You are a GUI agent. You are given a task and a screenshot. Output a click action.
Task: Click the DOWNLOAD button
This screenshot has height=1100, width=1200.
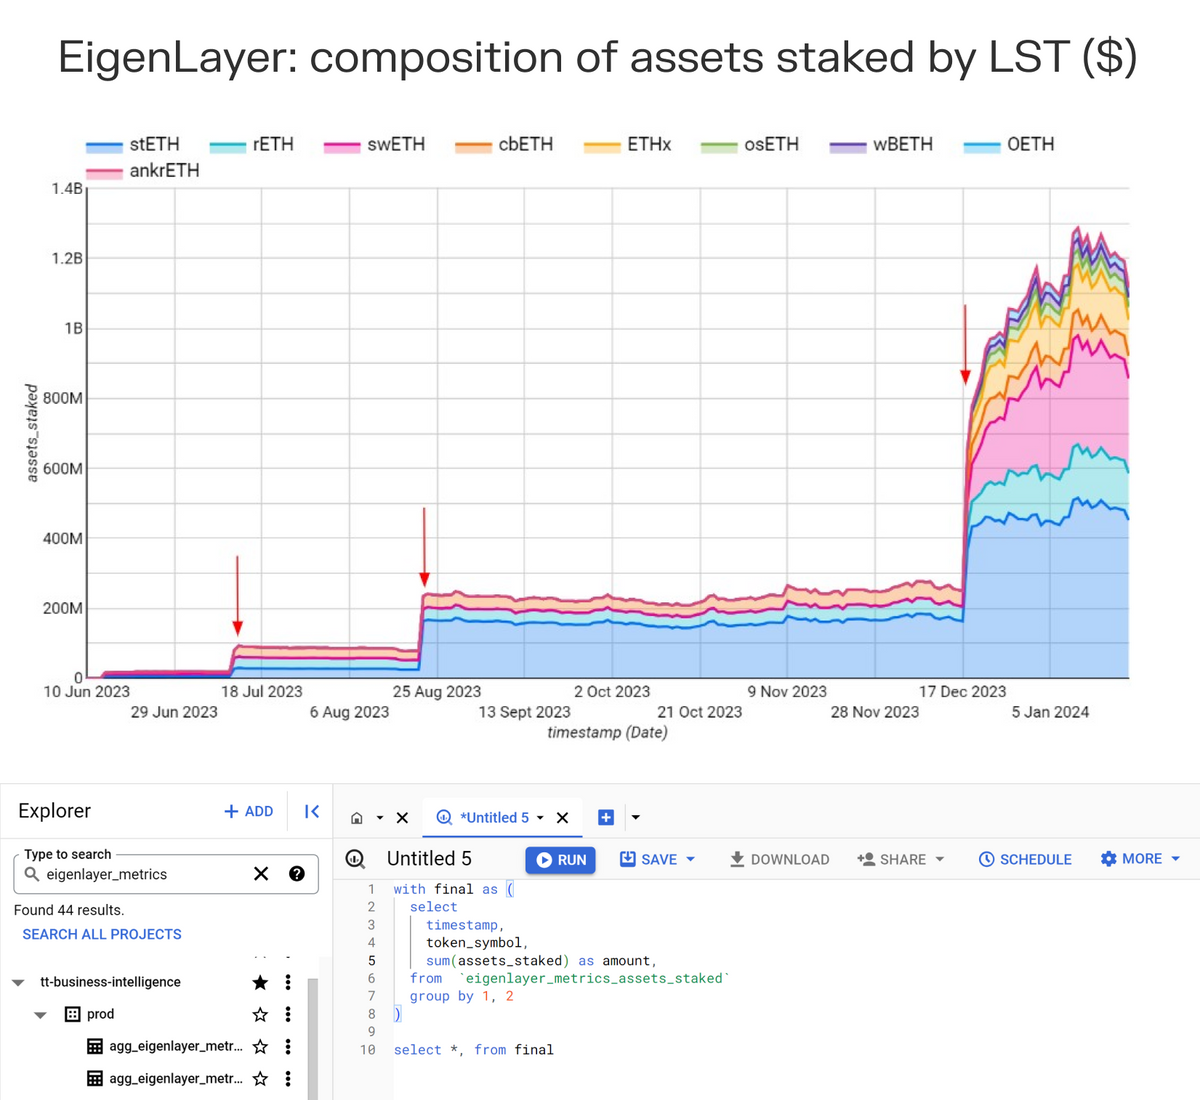[x=779, y=860]
